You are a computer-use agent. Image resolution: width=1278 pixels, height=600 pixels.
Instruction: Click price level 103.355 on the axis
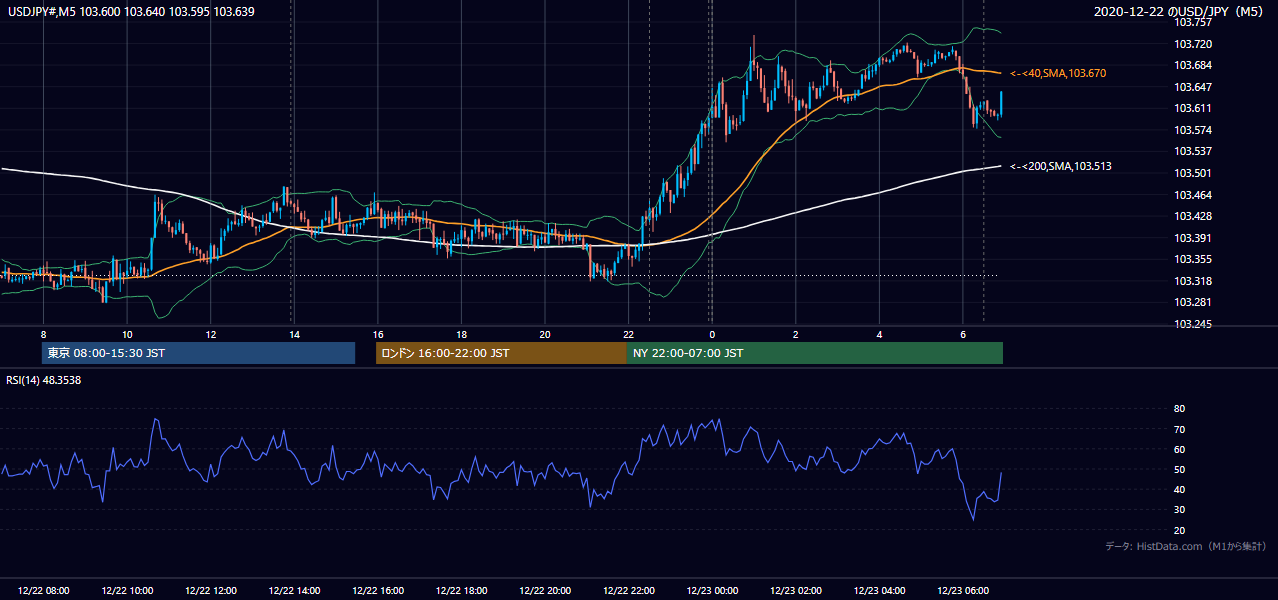tap(1192, 259)
